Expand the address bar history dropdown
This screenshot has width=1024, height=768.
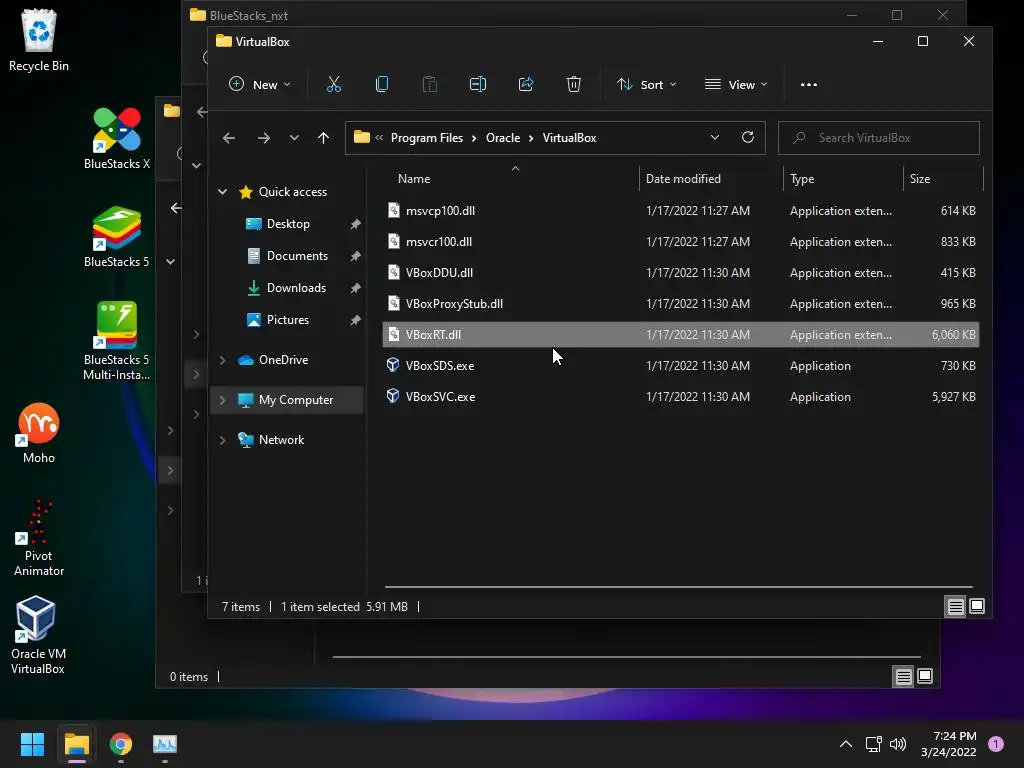(x=715, y=137)
